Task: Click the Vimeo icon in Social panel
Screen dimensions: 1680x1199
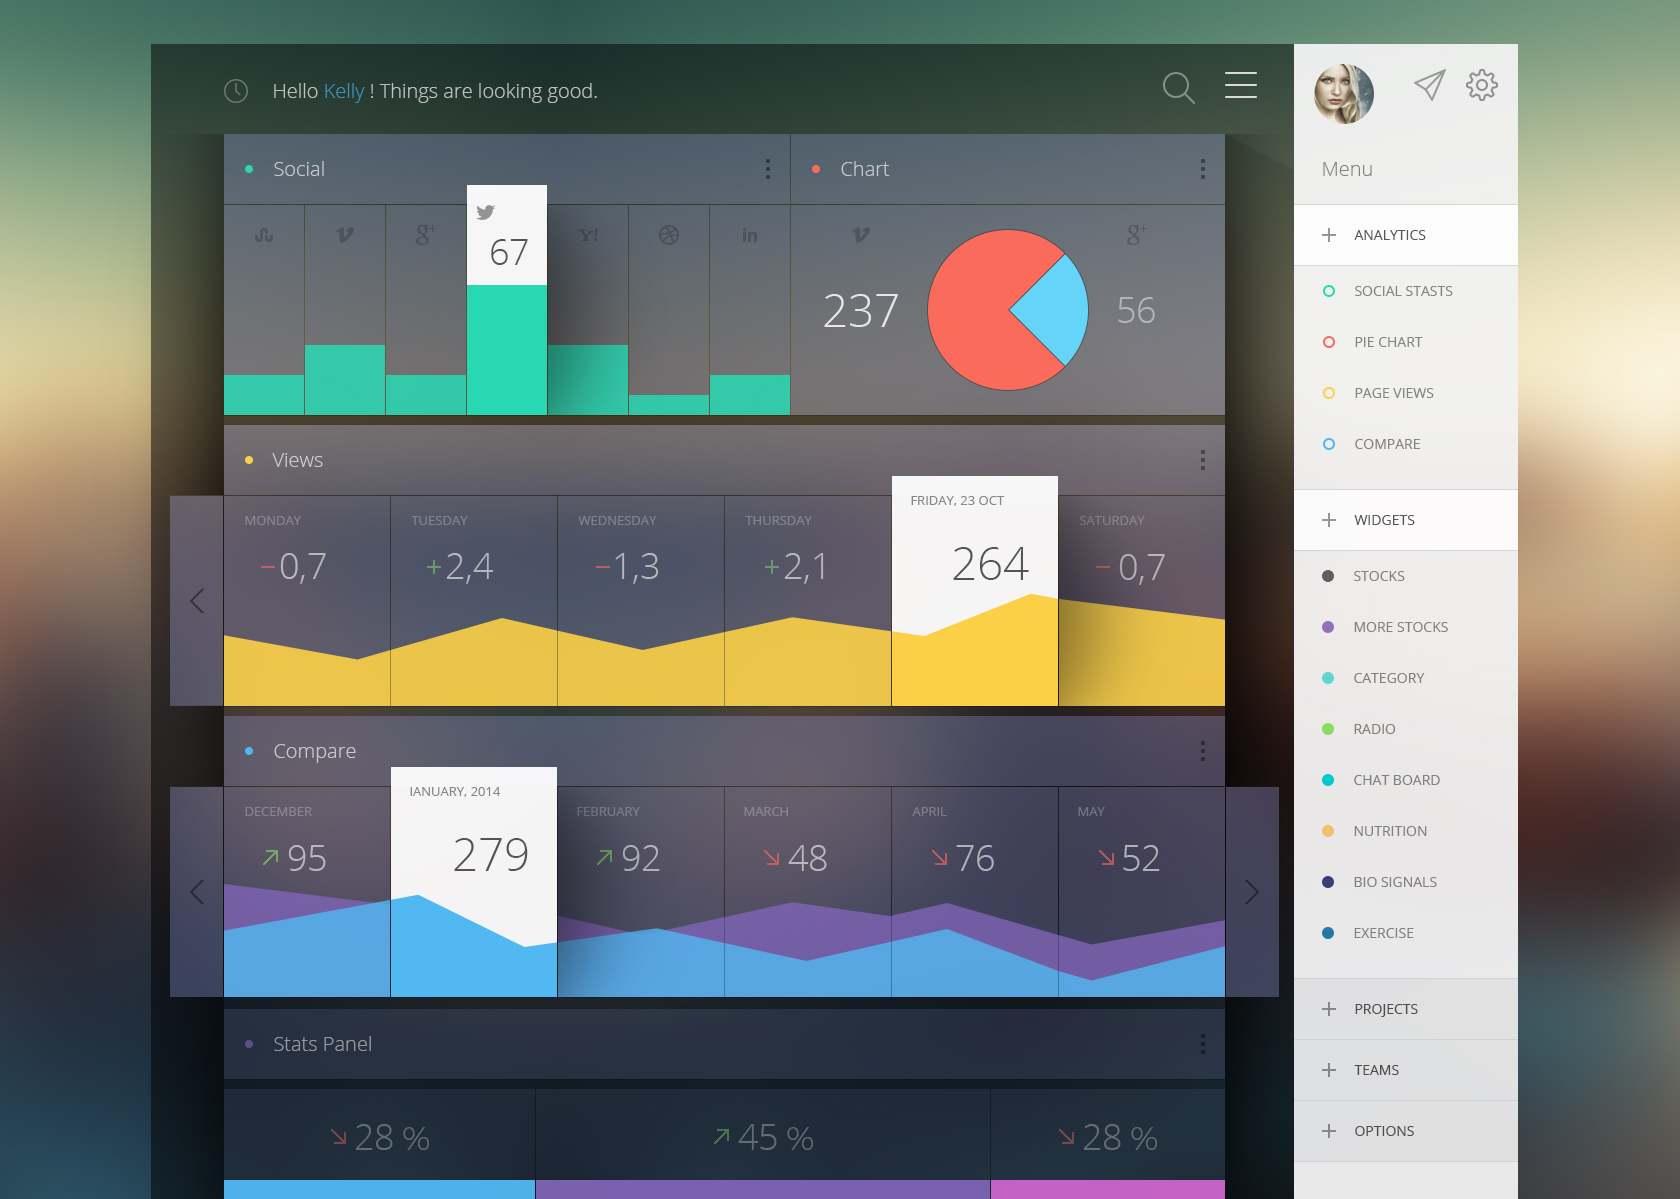Action: [x=345, y=236]
